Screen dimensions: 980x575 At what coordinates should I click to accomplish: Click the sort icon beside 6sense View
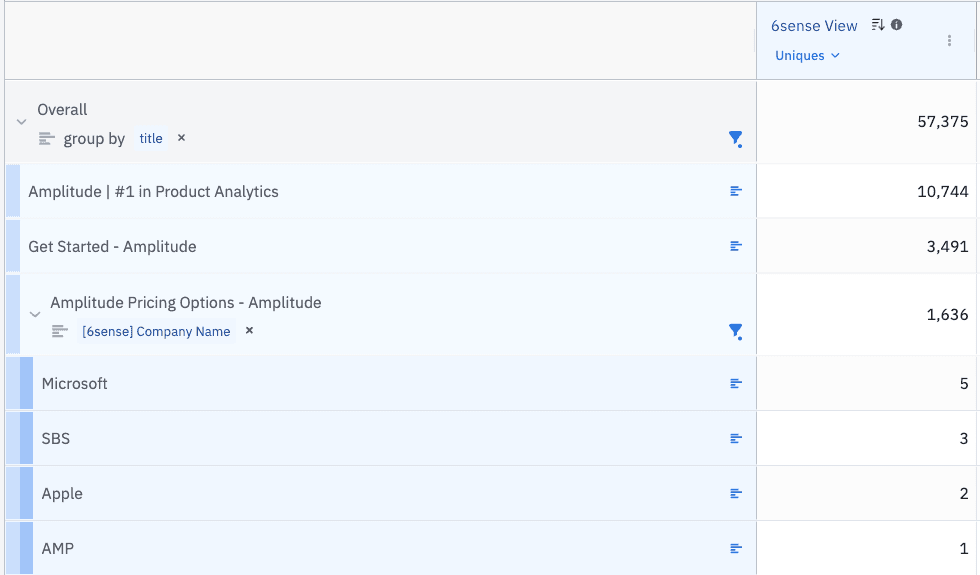coord(878,25)
